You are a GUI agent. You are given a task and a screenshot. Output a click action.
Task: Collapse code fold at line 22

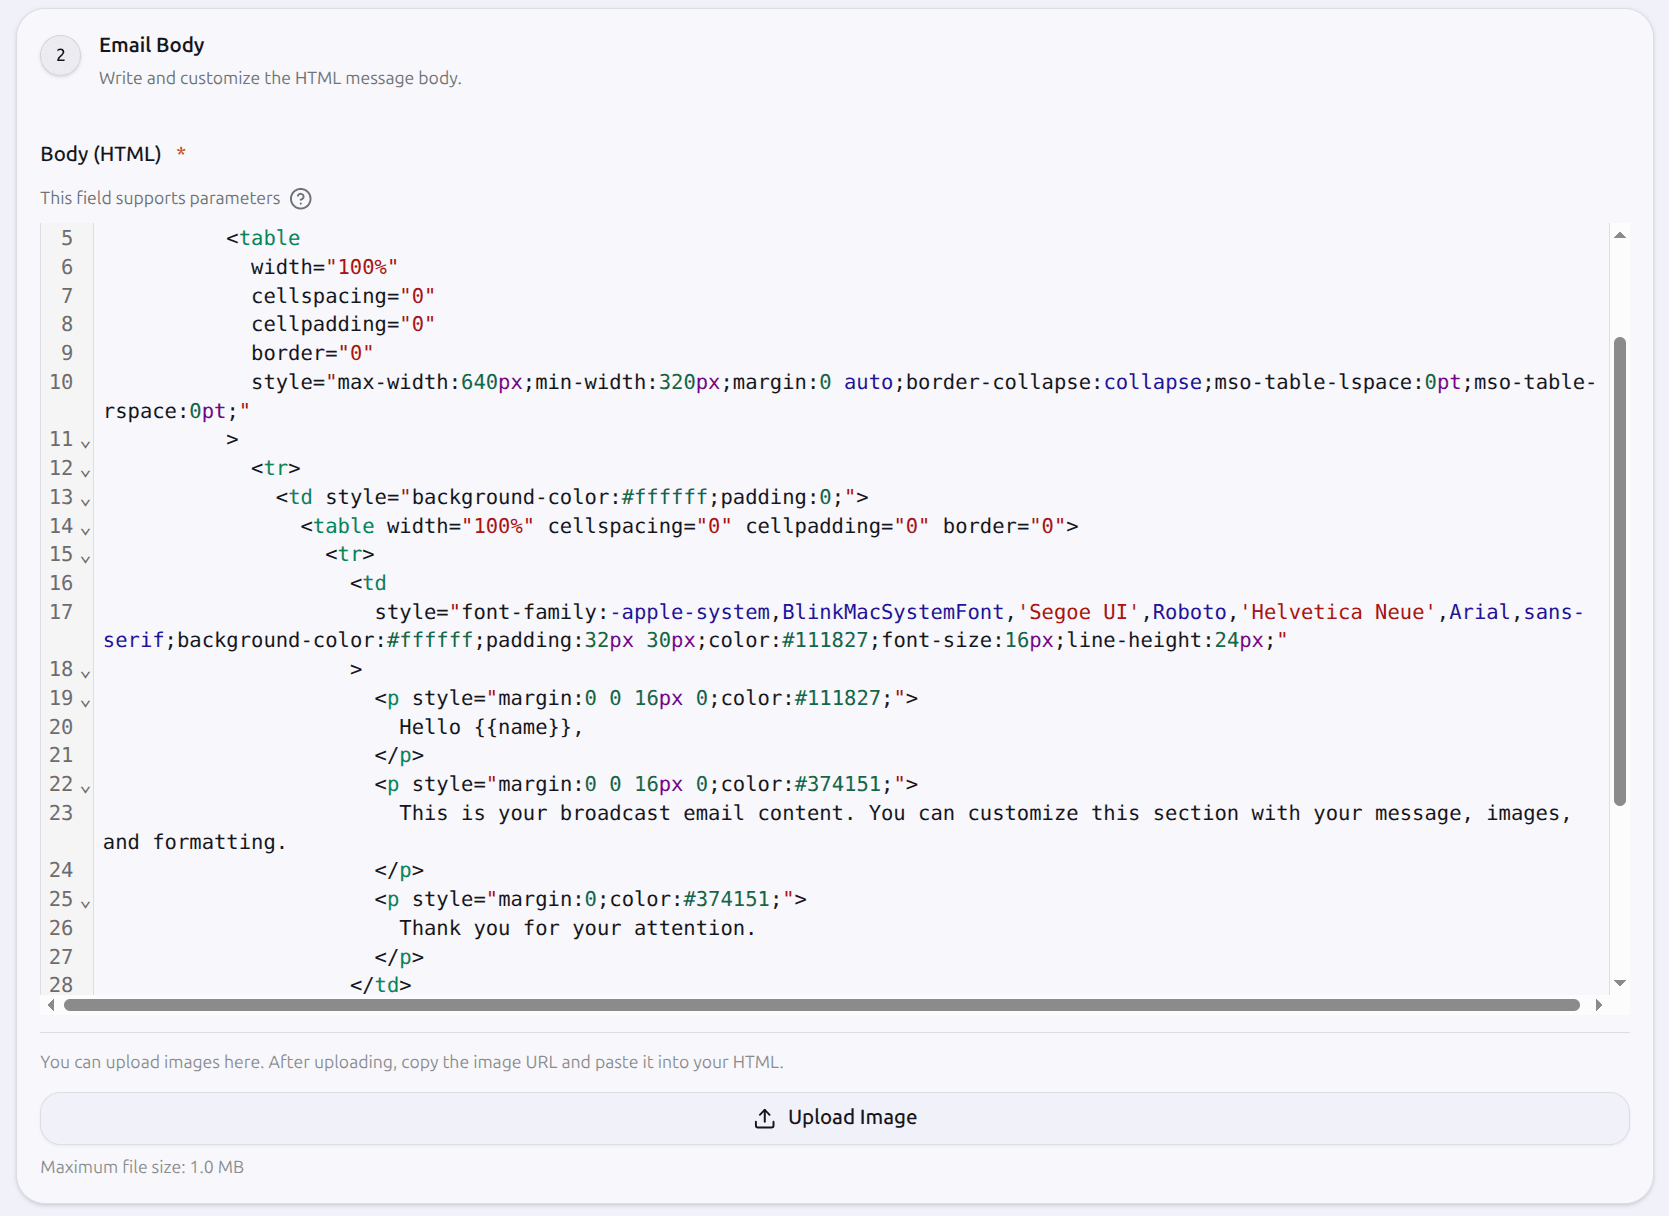86,788
